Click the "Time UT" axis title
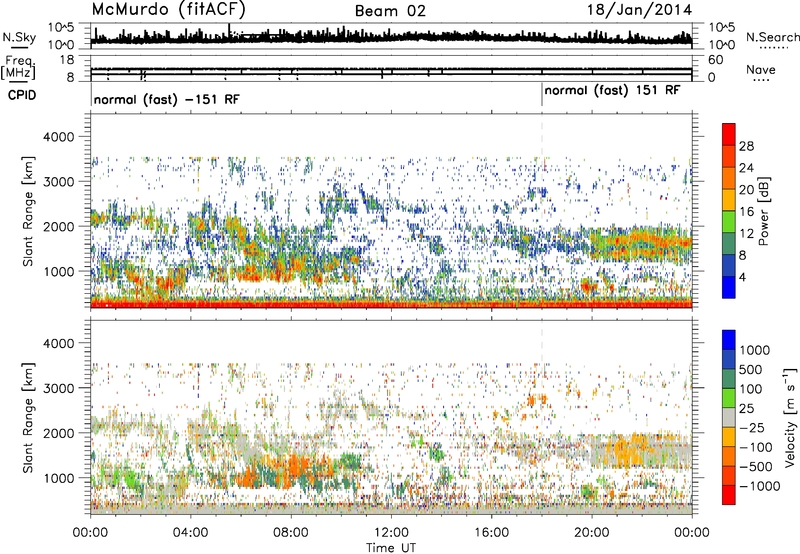 pyautogui.click(x=391, y=547)
